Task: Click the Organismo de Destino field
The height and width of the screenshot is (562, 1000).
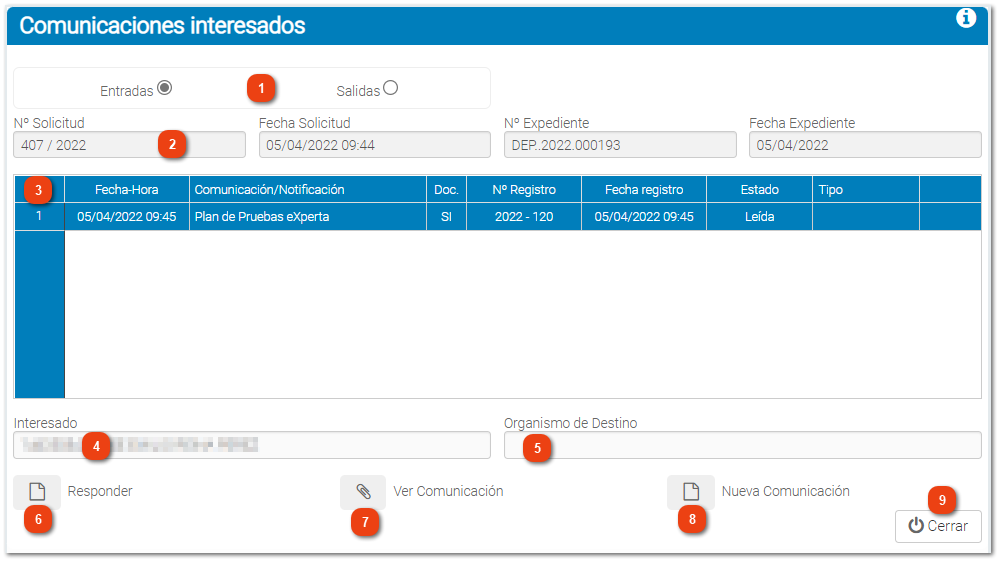Action: (743, 445)
